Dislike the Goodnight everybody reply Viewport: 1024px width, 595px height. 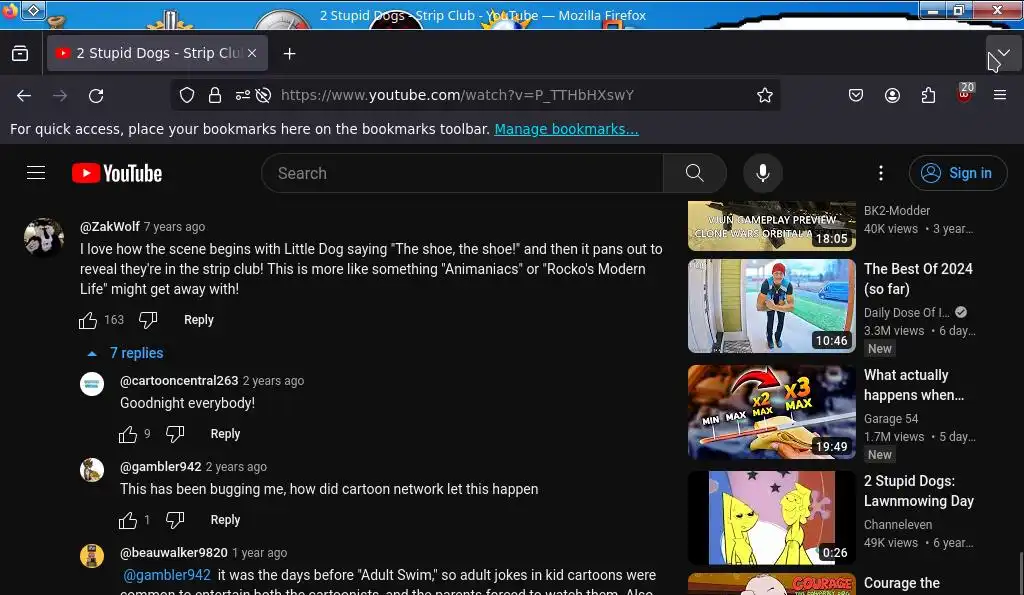tap(175, 434)
